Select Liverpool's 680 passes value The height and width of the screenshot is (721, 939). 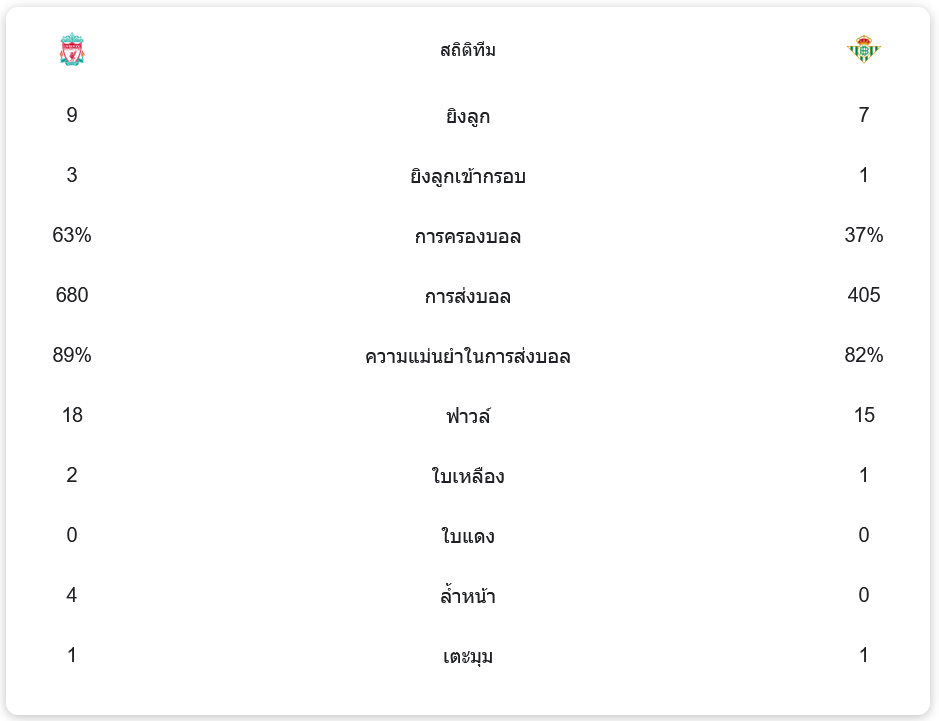point(72,296)
